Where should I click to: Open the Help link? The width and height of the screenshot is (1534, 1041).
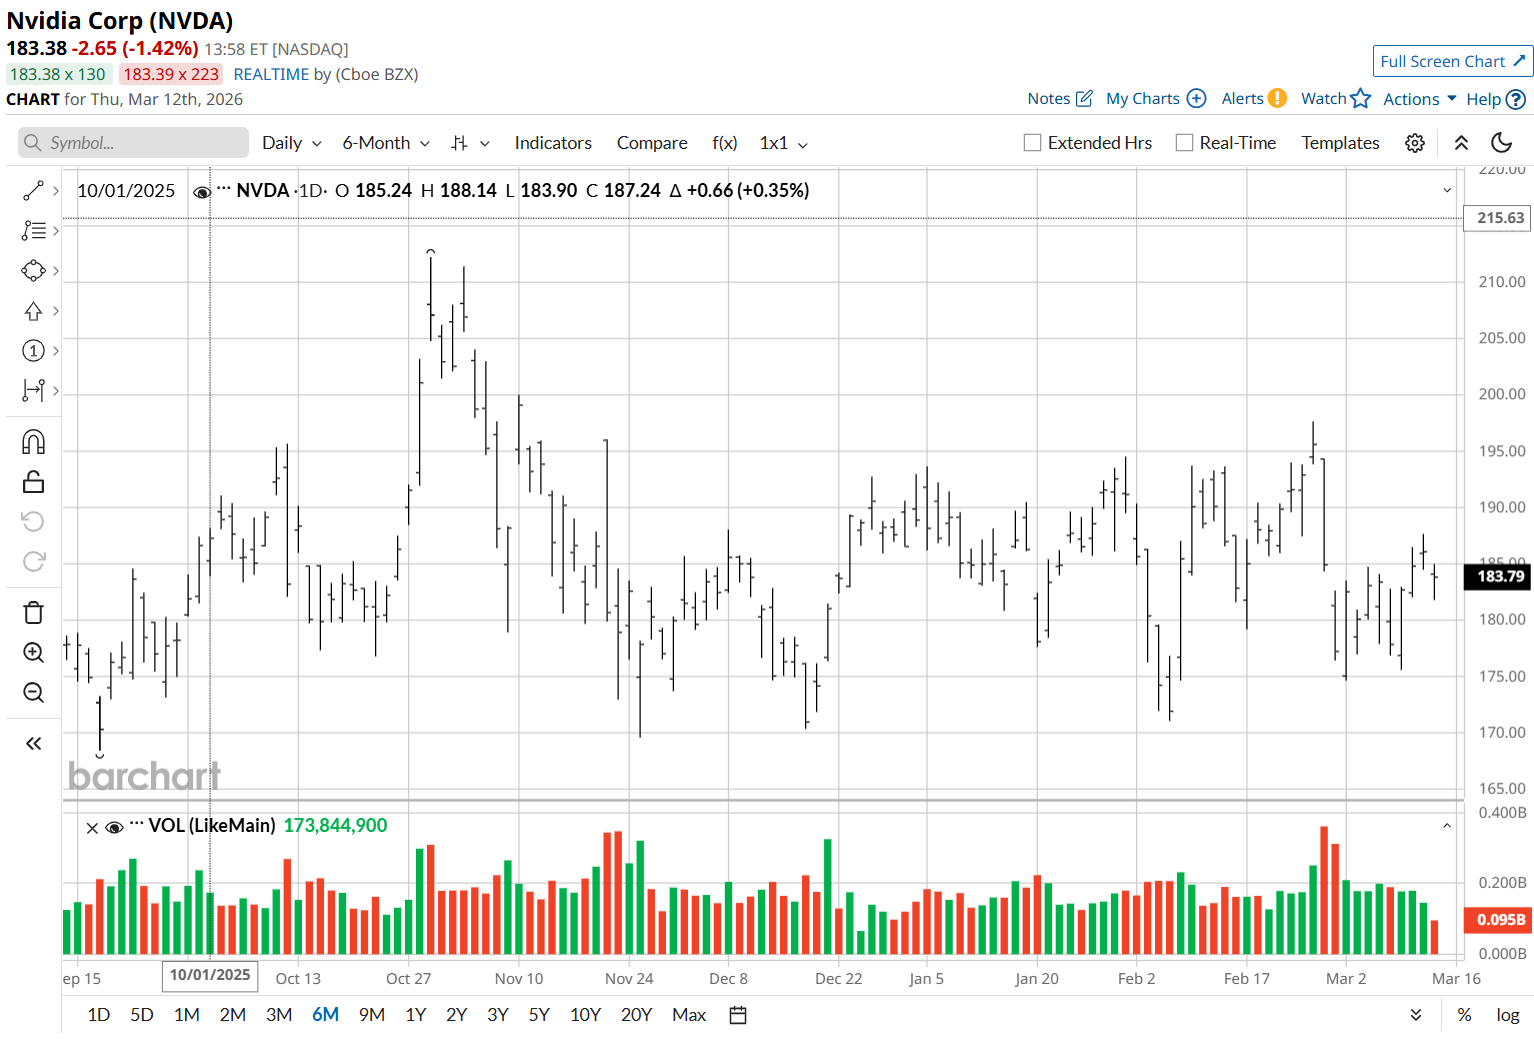1496,99
